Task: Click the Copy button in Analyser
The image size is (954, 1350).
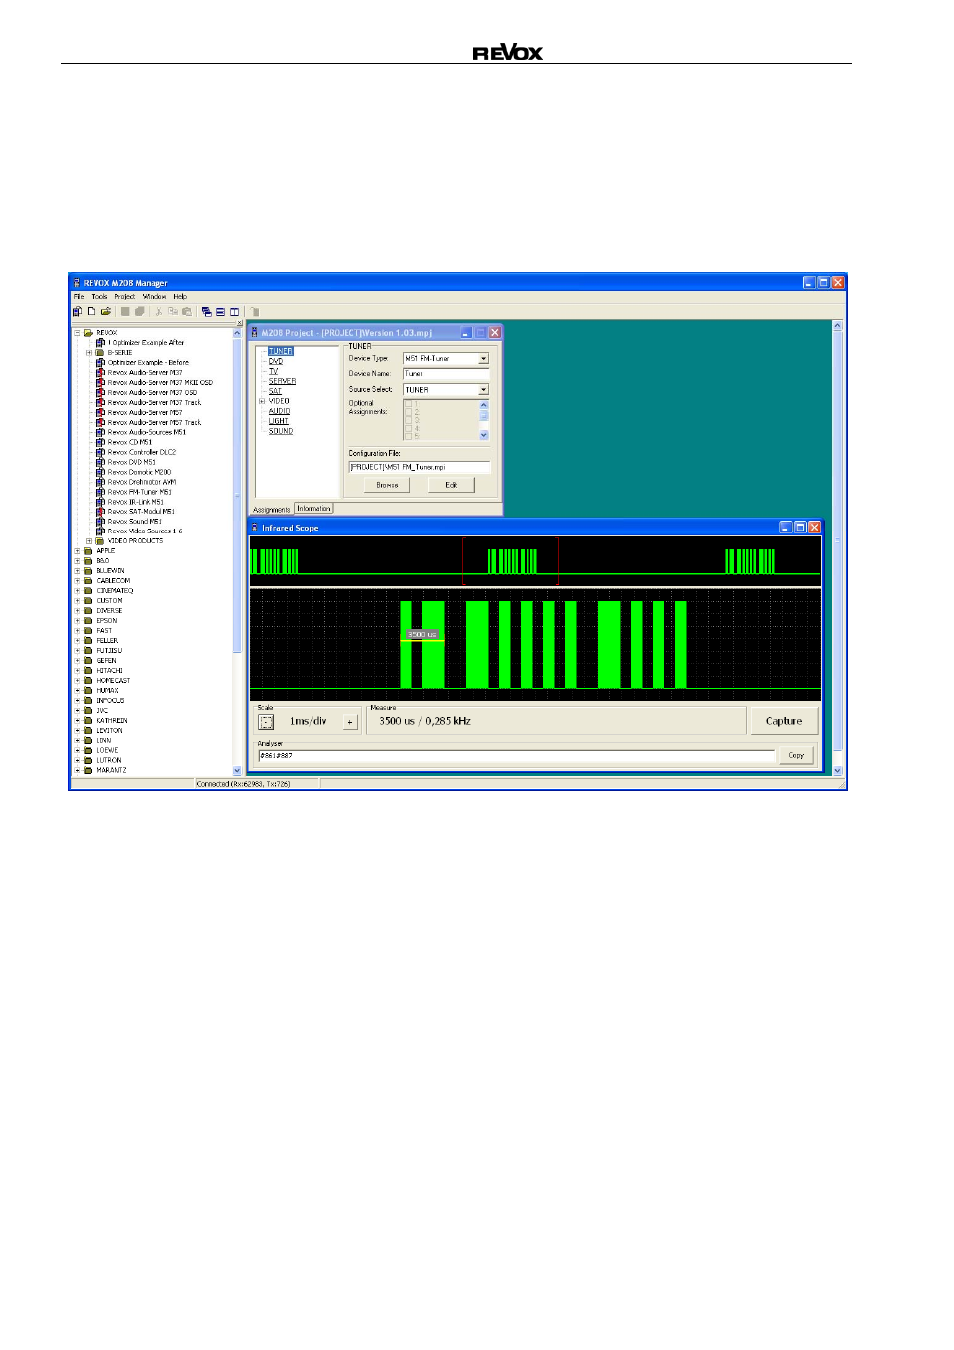Action: coord(796,756)
